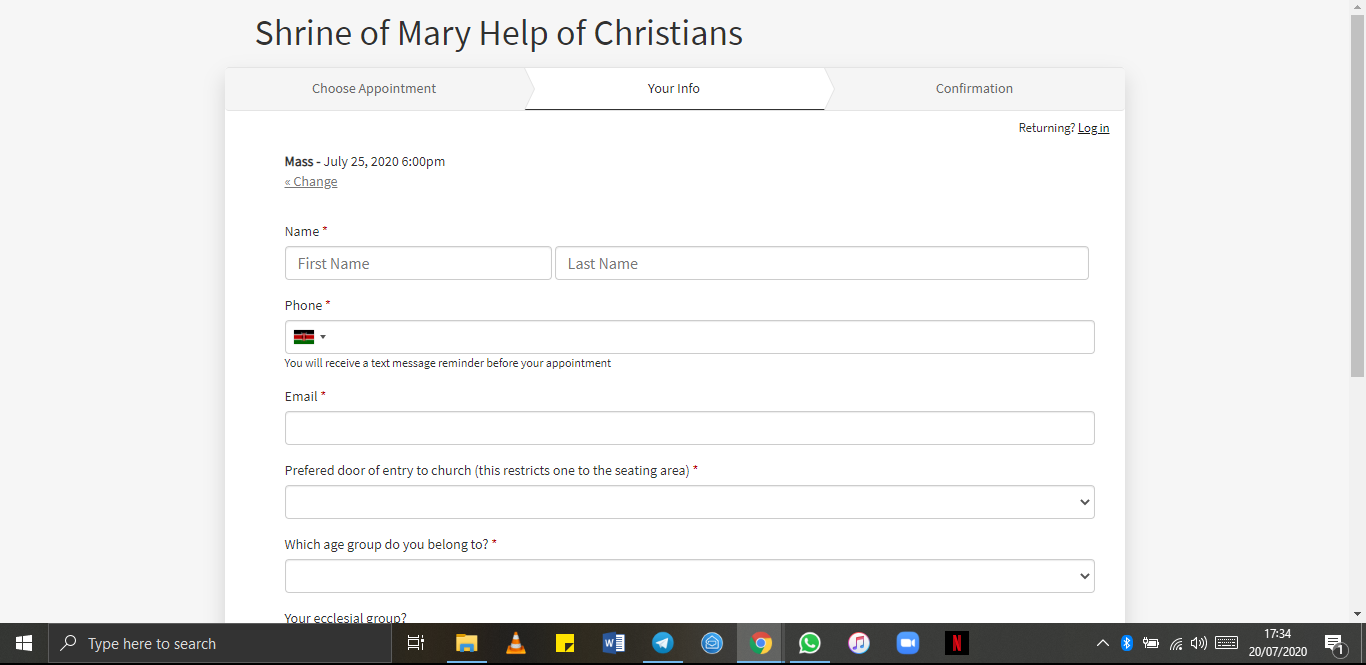Launch Netflix from the taskbar
1366x665 pixels.
pos(957,644)
